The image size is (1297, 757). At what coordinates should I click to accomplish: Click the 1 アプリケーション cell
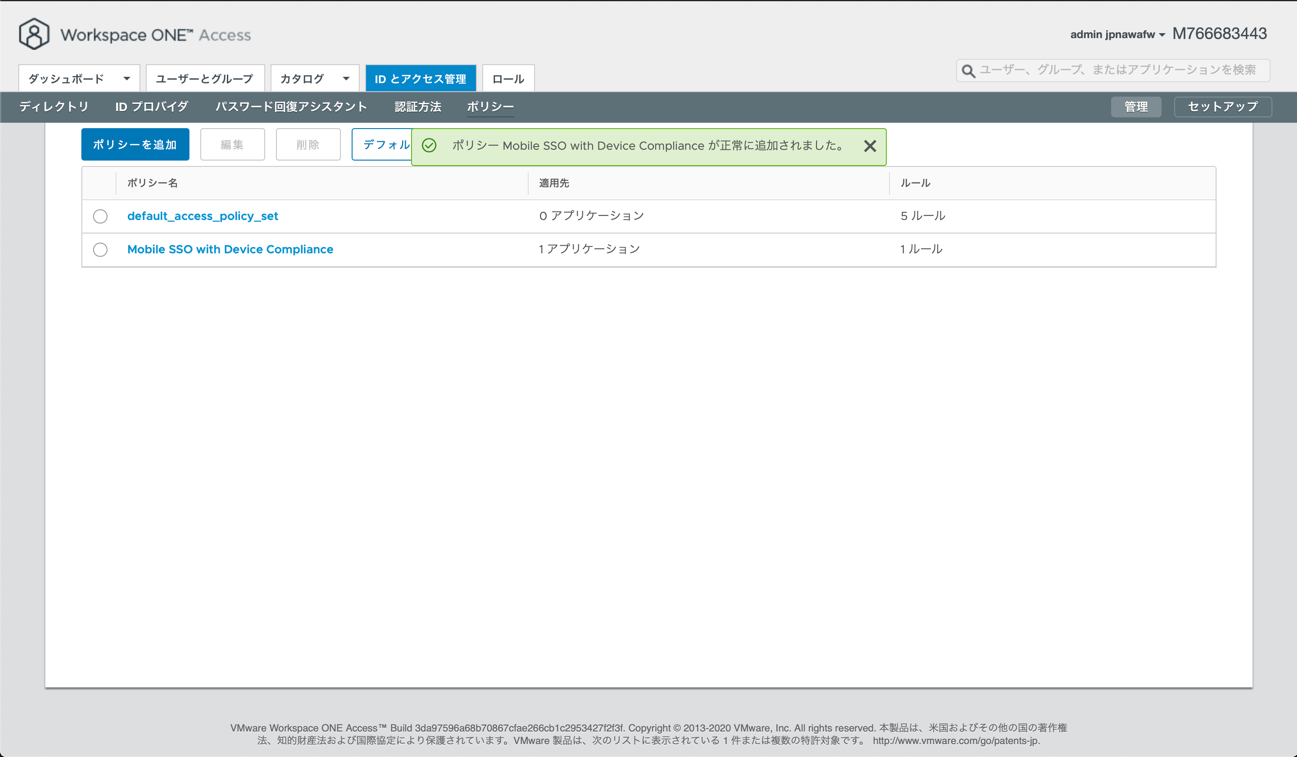(590, 250)
